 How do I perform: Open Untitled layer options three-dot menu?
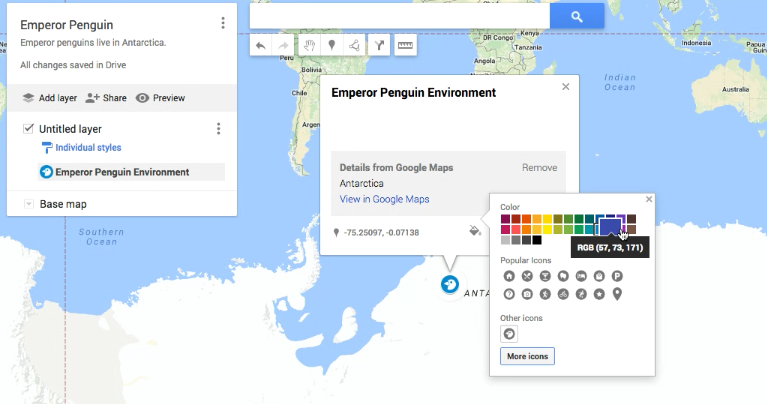pos(219,129)
